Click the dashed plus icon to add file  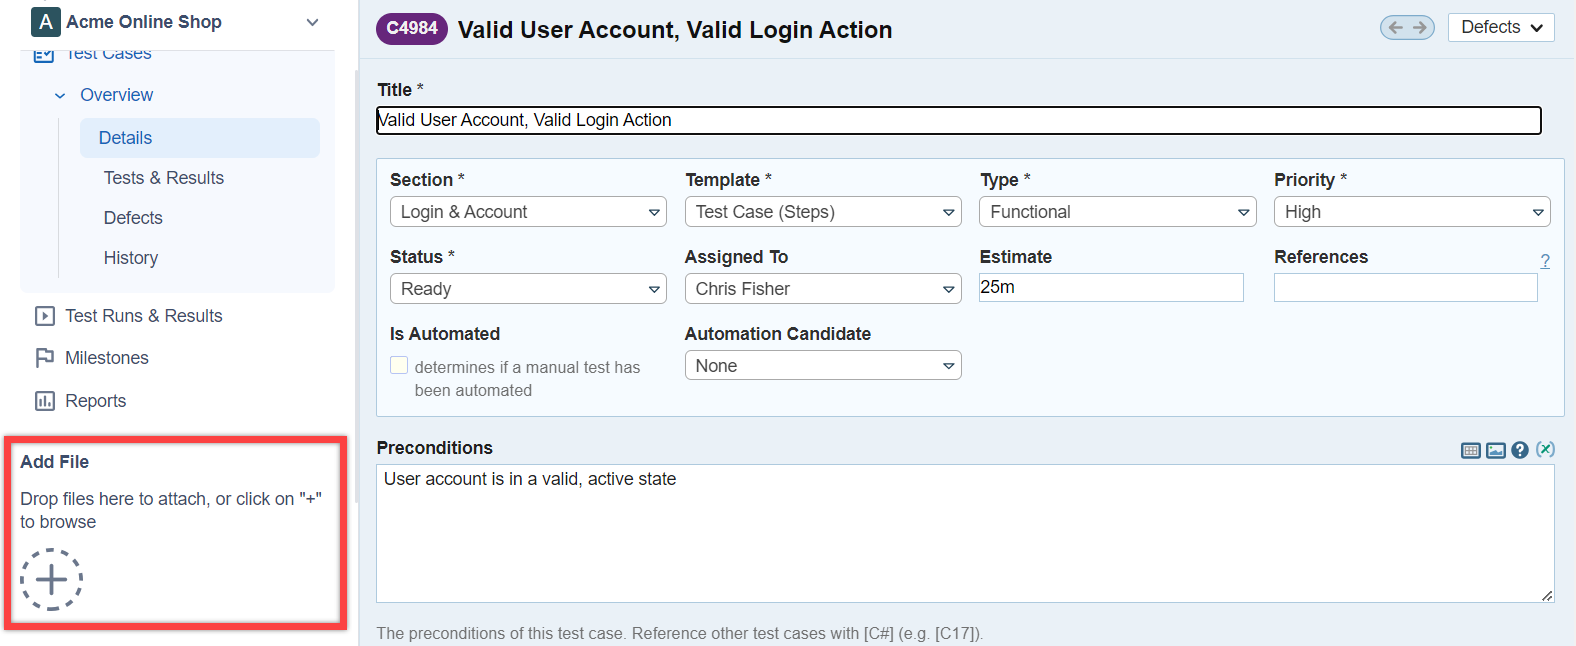tap(51, 579)
